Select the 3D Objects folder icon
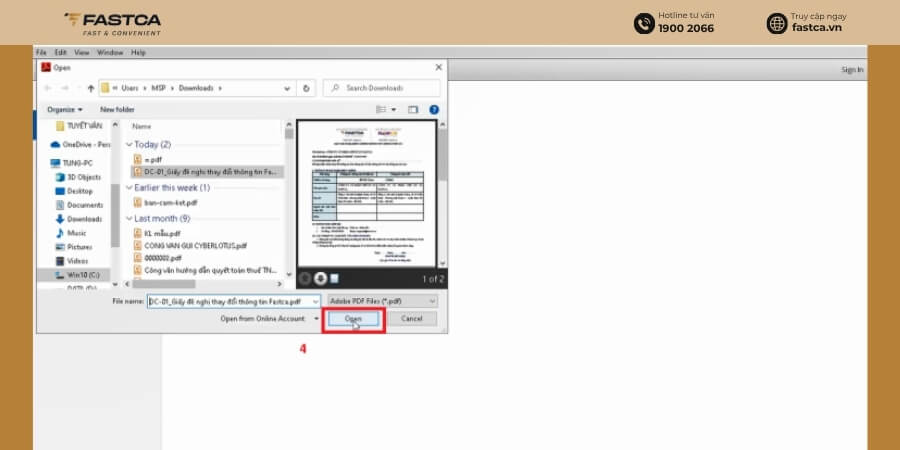The width and height of the screenshot is (900, 450). click(60, 177)
